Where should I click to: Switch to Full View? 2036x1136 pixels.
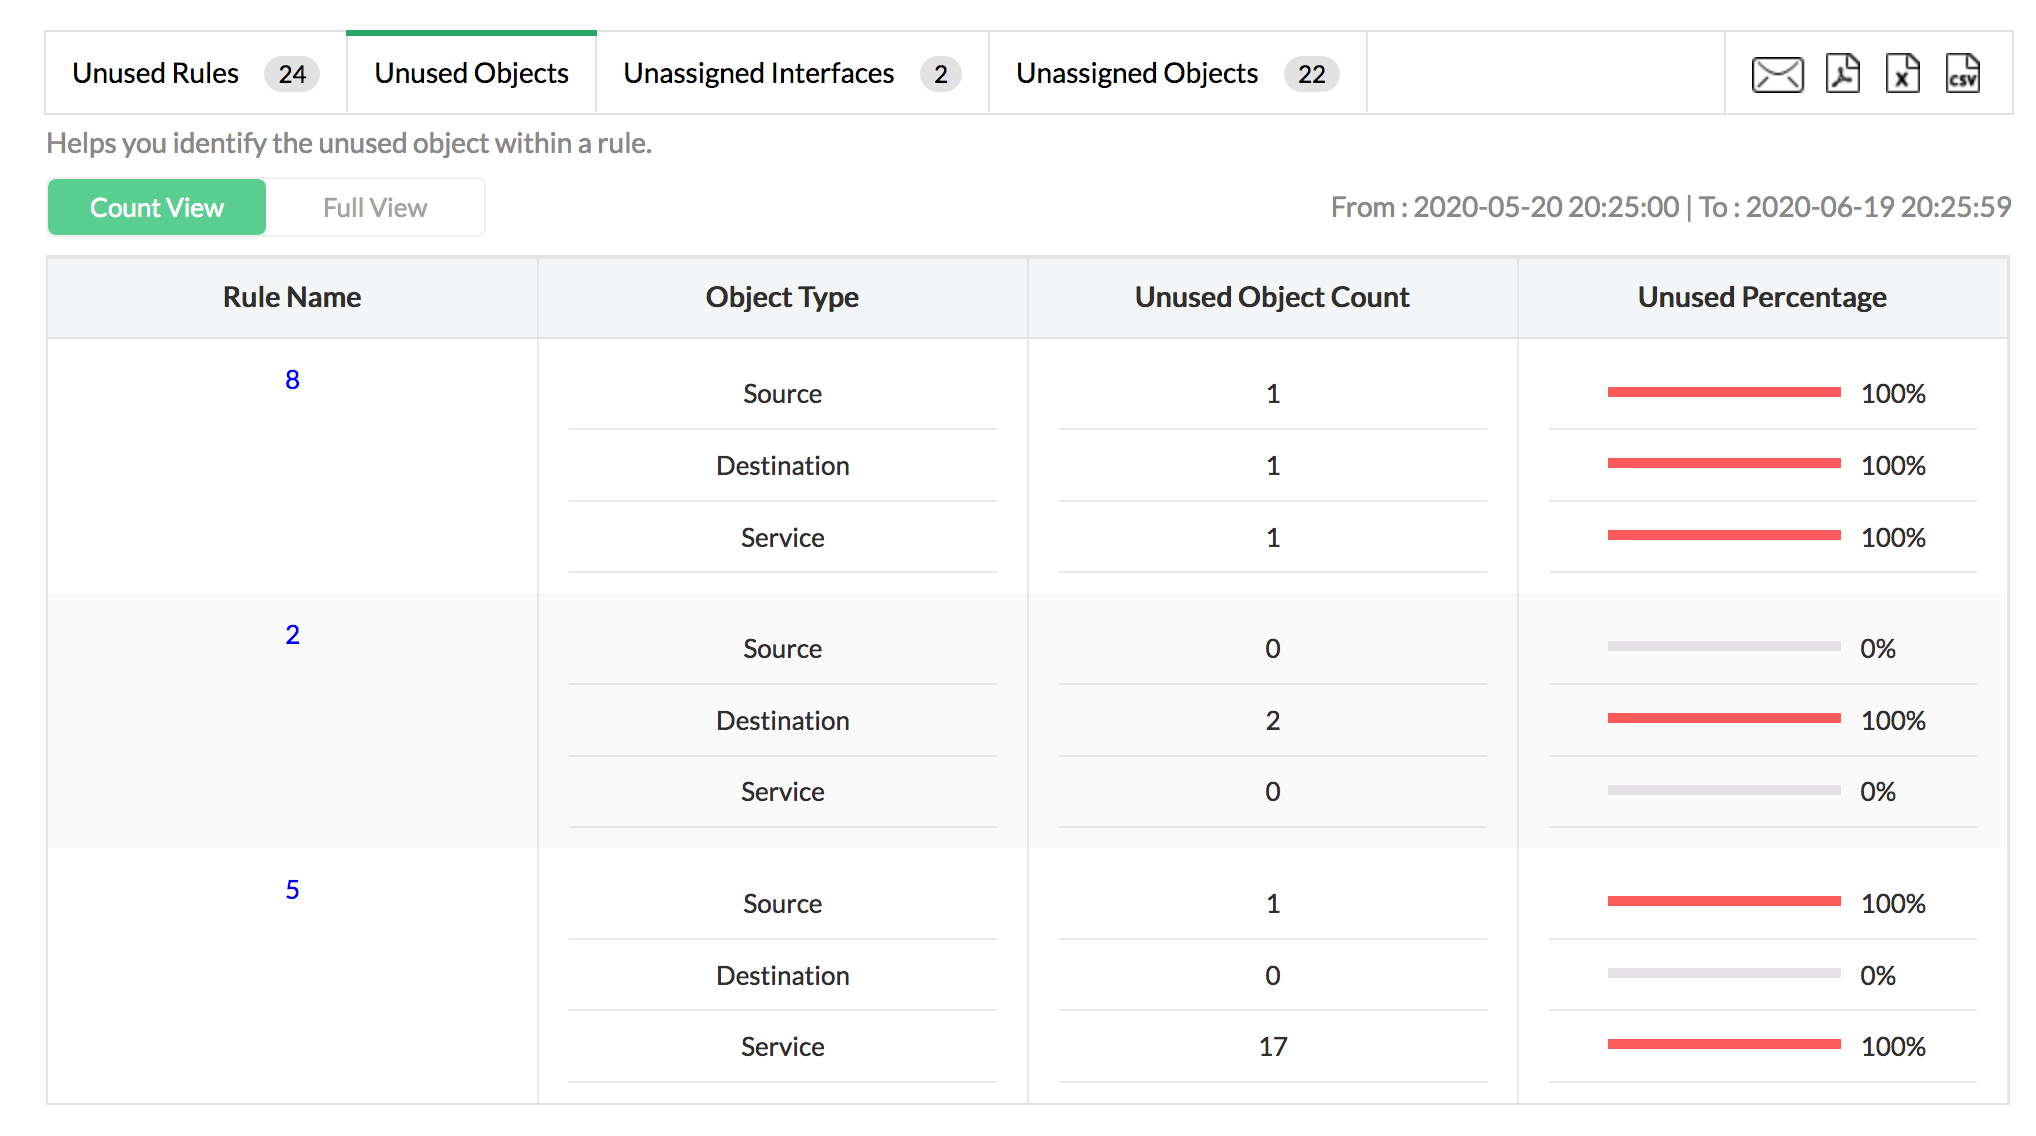tap(375, 207)
